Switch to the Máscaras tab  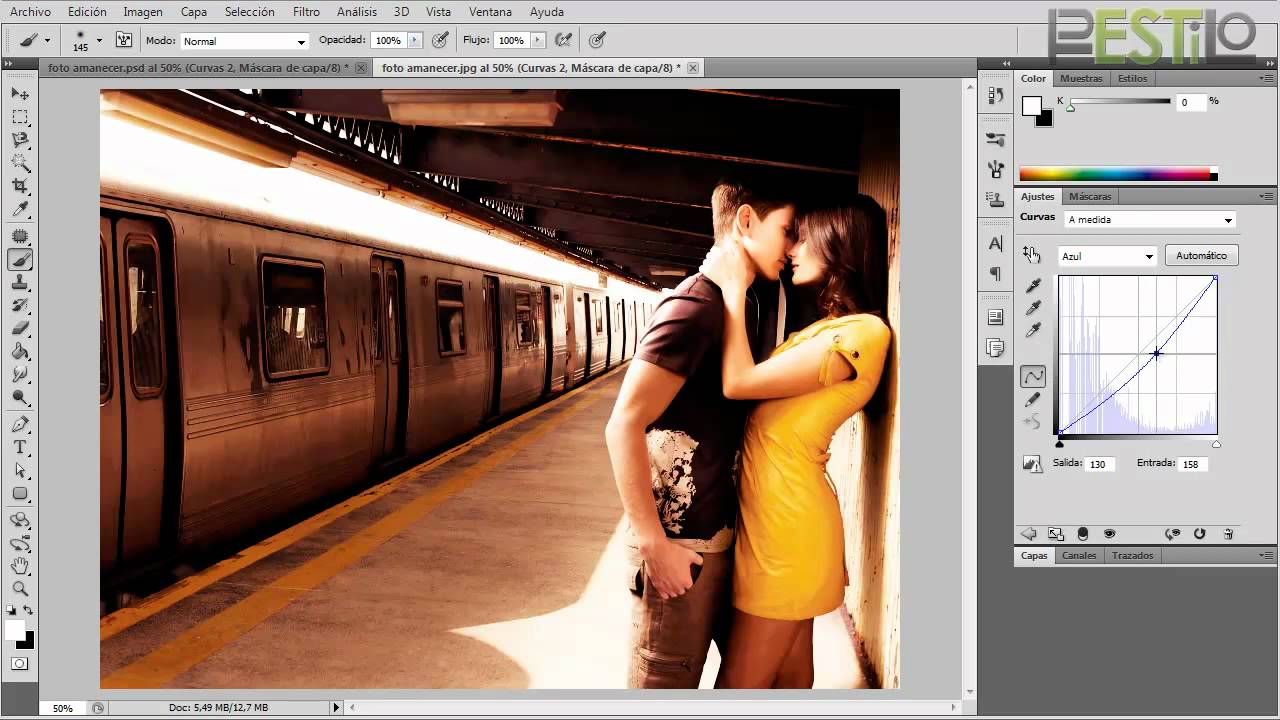click(1090, 196)
